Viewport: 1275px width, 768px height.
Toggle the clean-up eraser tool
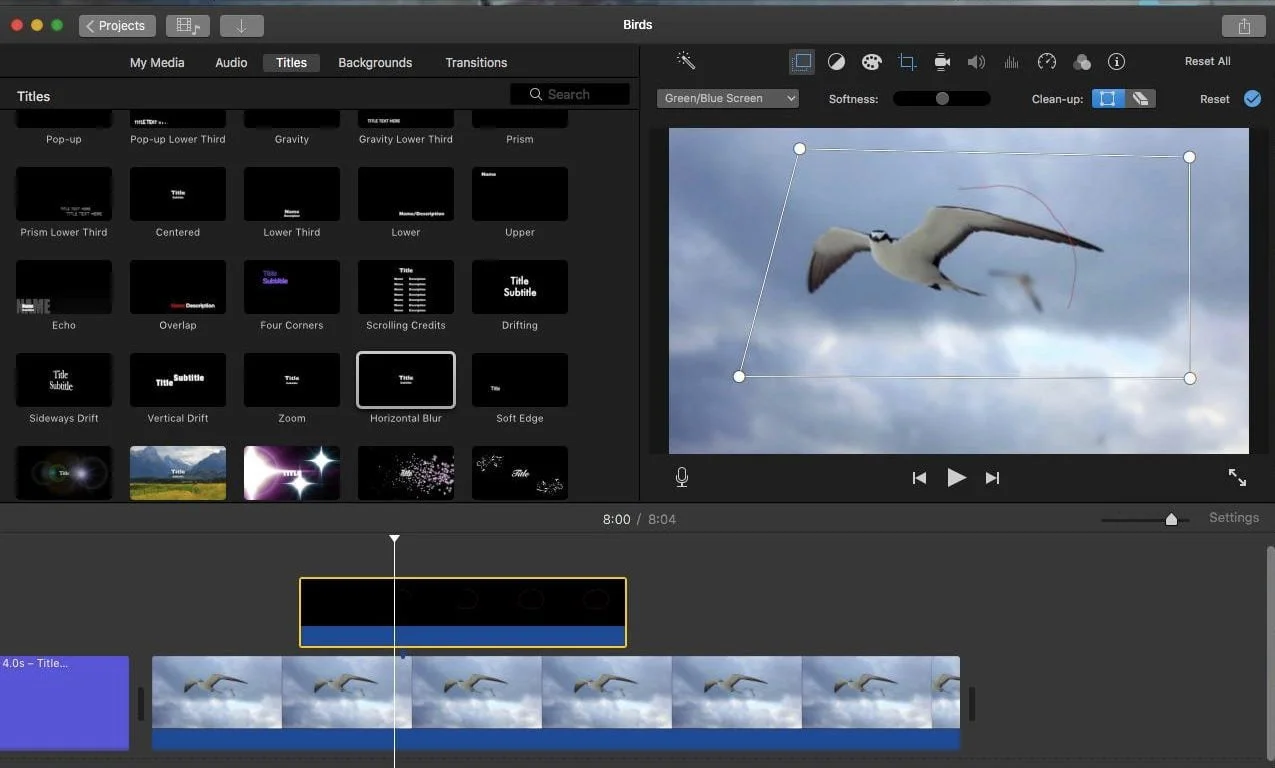pyautogui.click(x=1140, y=98)
